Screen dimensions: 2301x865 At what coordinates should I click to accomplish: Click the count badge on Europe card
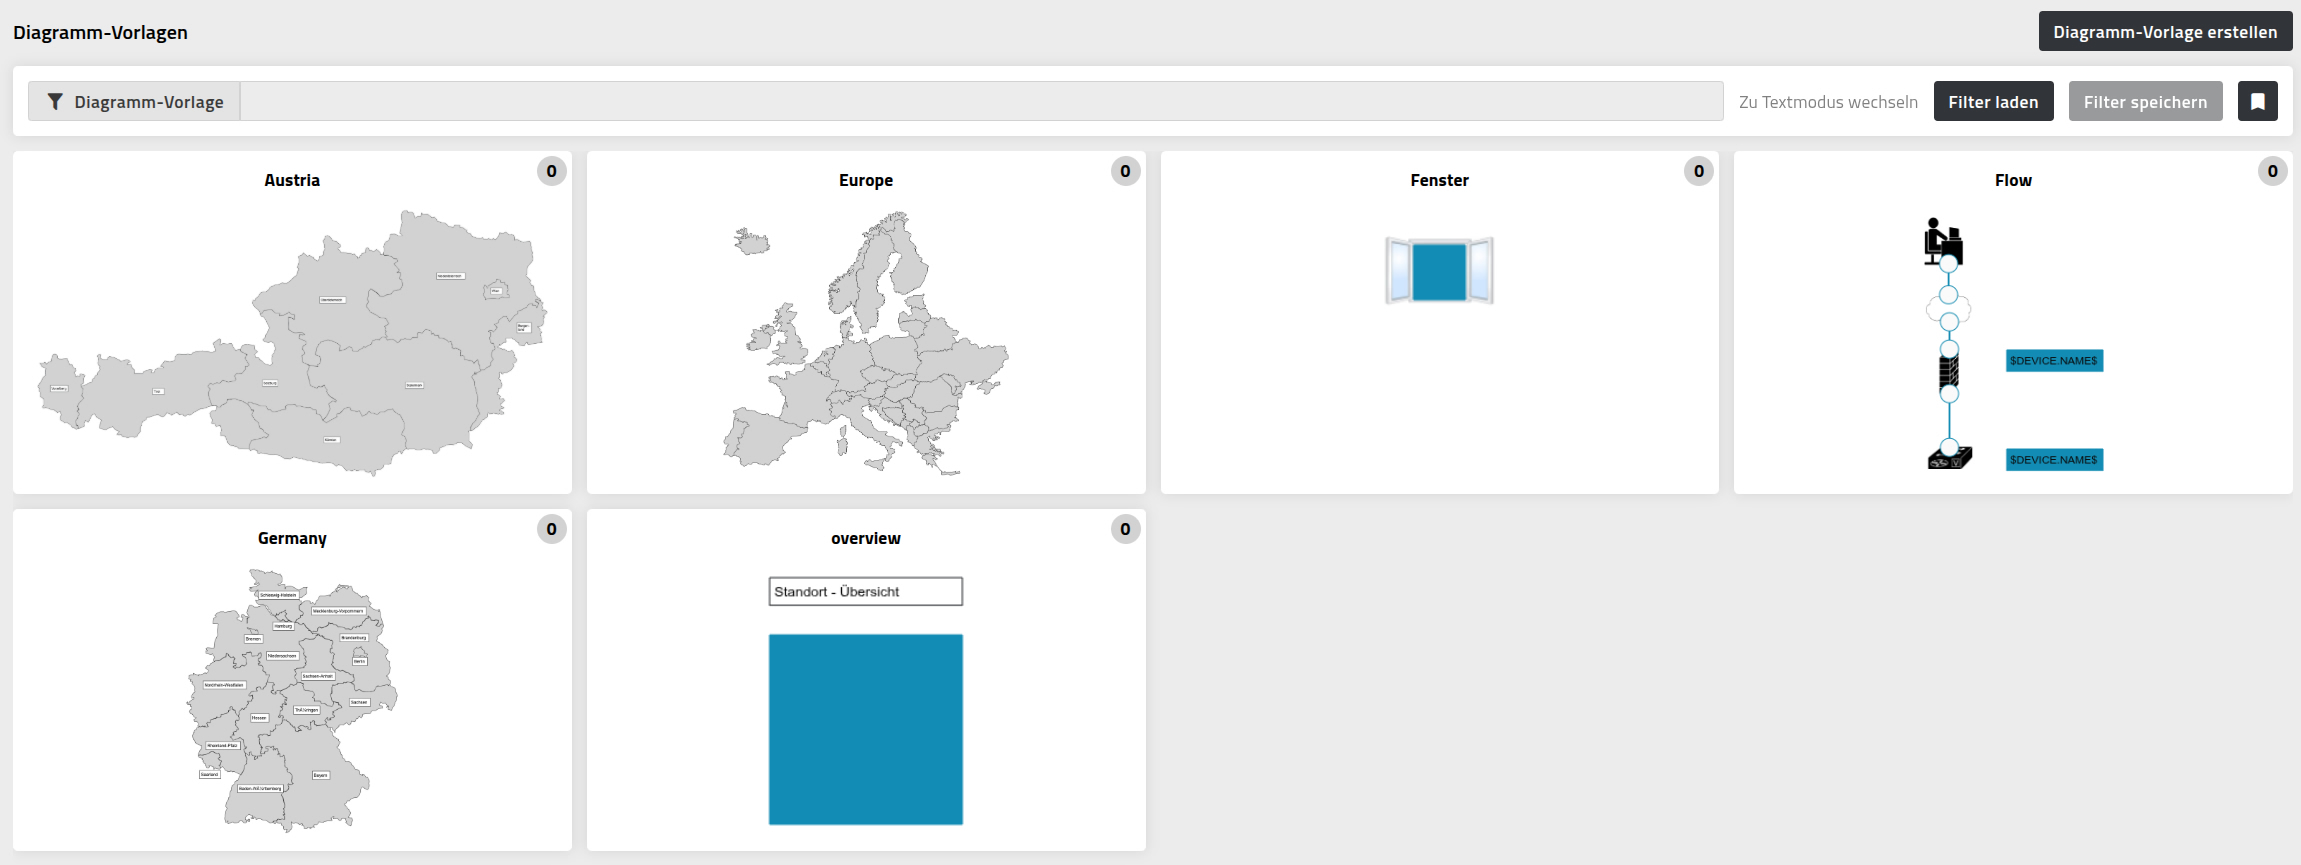pos(1125,171)
